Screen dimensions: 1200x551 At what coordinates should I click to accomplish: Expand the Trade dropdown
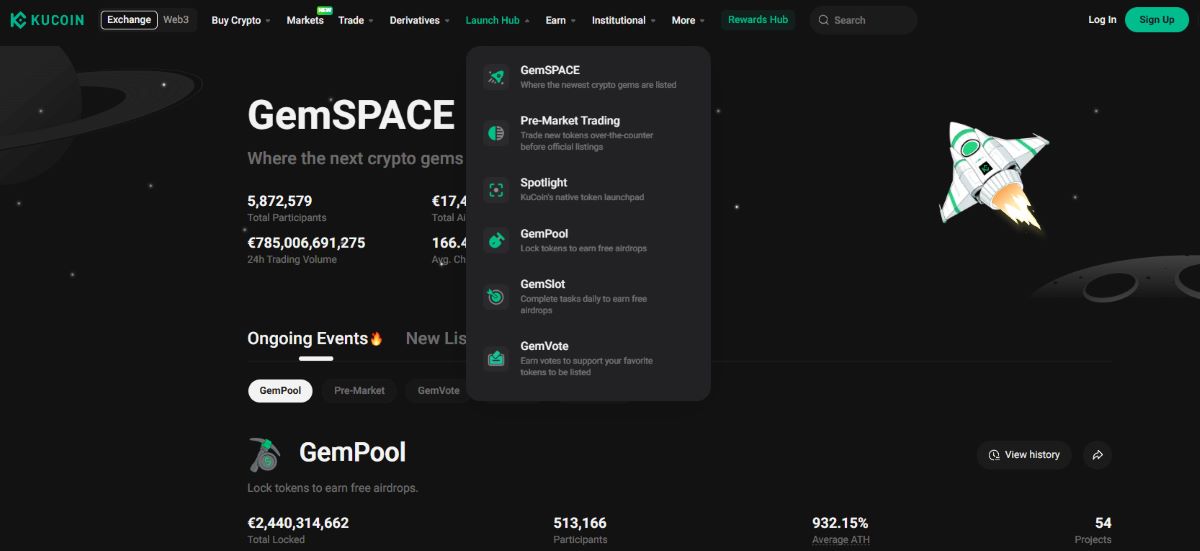pos(356,20)
